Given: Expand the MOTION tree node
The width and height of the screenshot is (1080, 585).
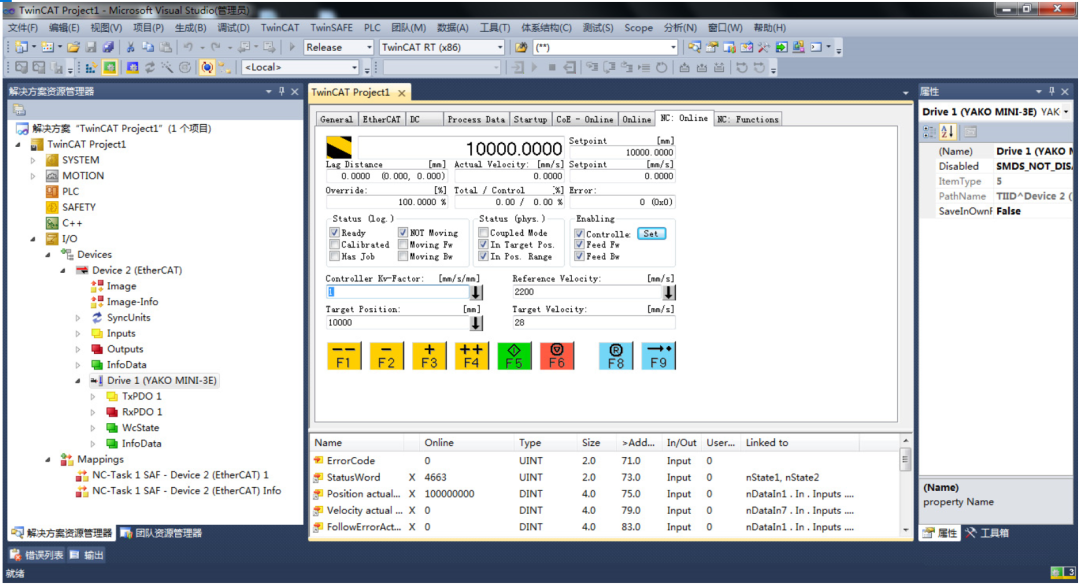Looking at the screenshot, I should pyautogui.click(x=33, y=176).
